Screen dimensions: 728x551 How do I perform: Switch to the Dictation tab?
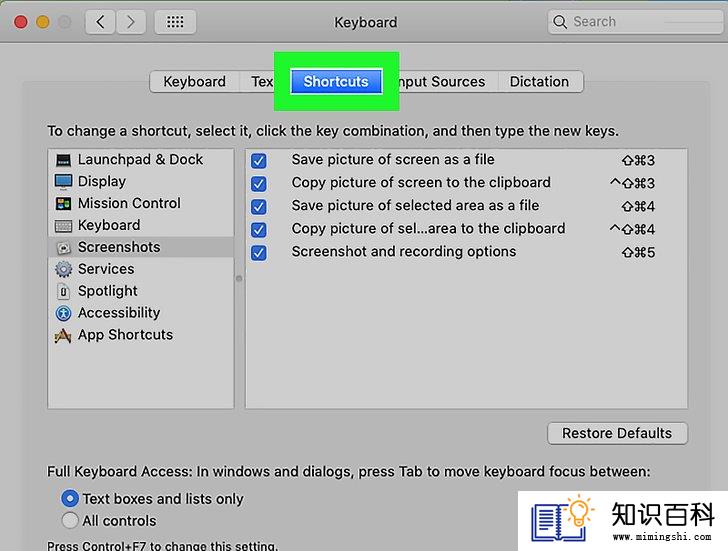[540, 82]
